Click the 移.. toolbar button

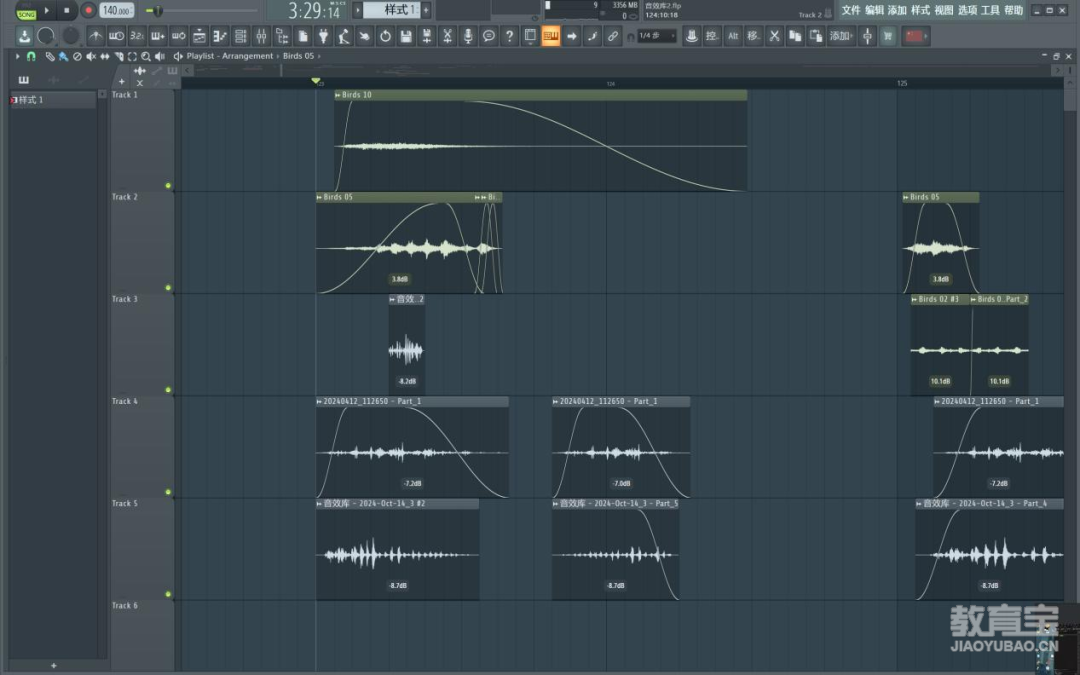[754, 36]
